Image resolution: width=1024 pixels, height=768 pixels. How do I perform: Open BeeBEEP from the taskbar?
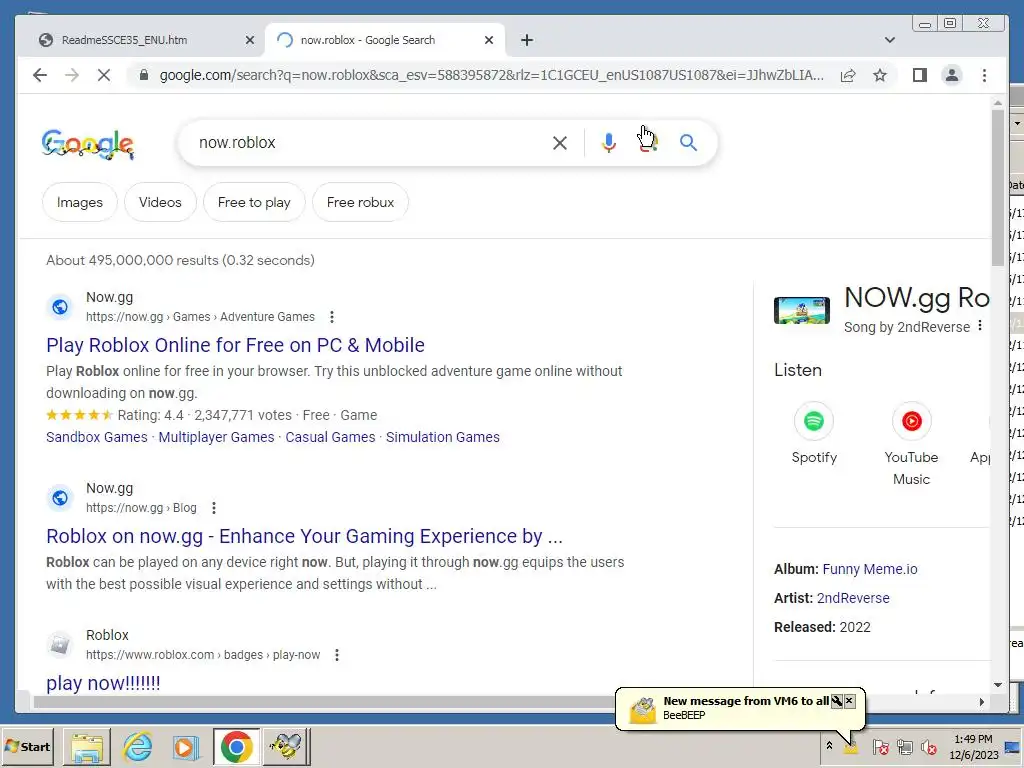coord(285,746)
